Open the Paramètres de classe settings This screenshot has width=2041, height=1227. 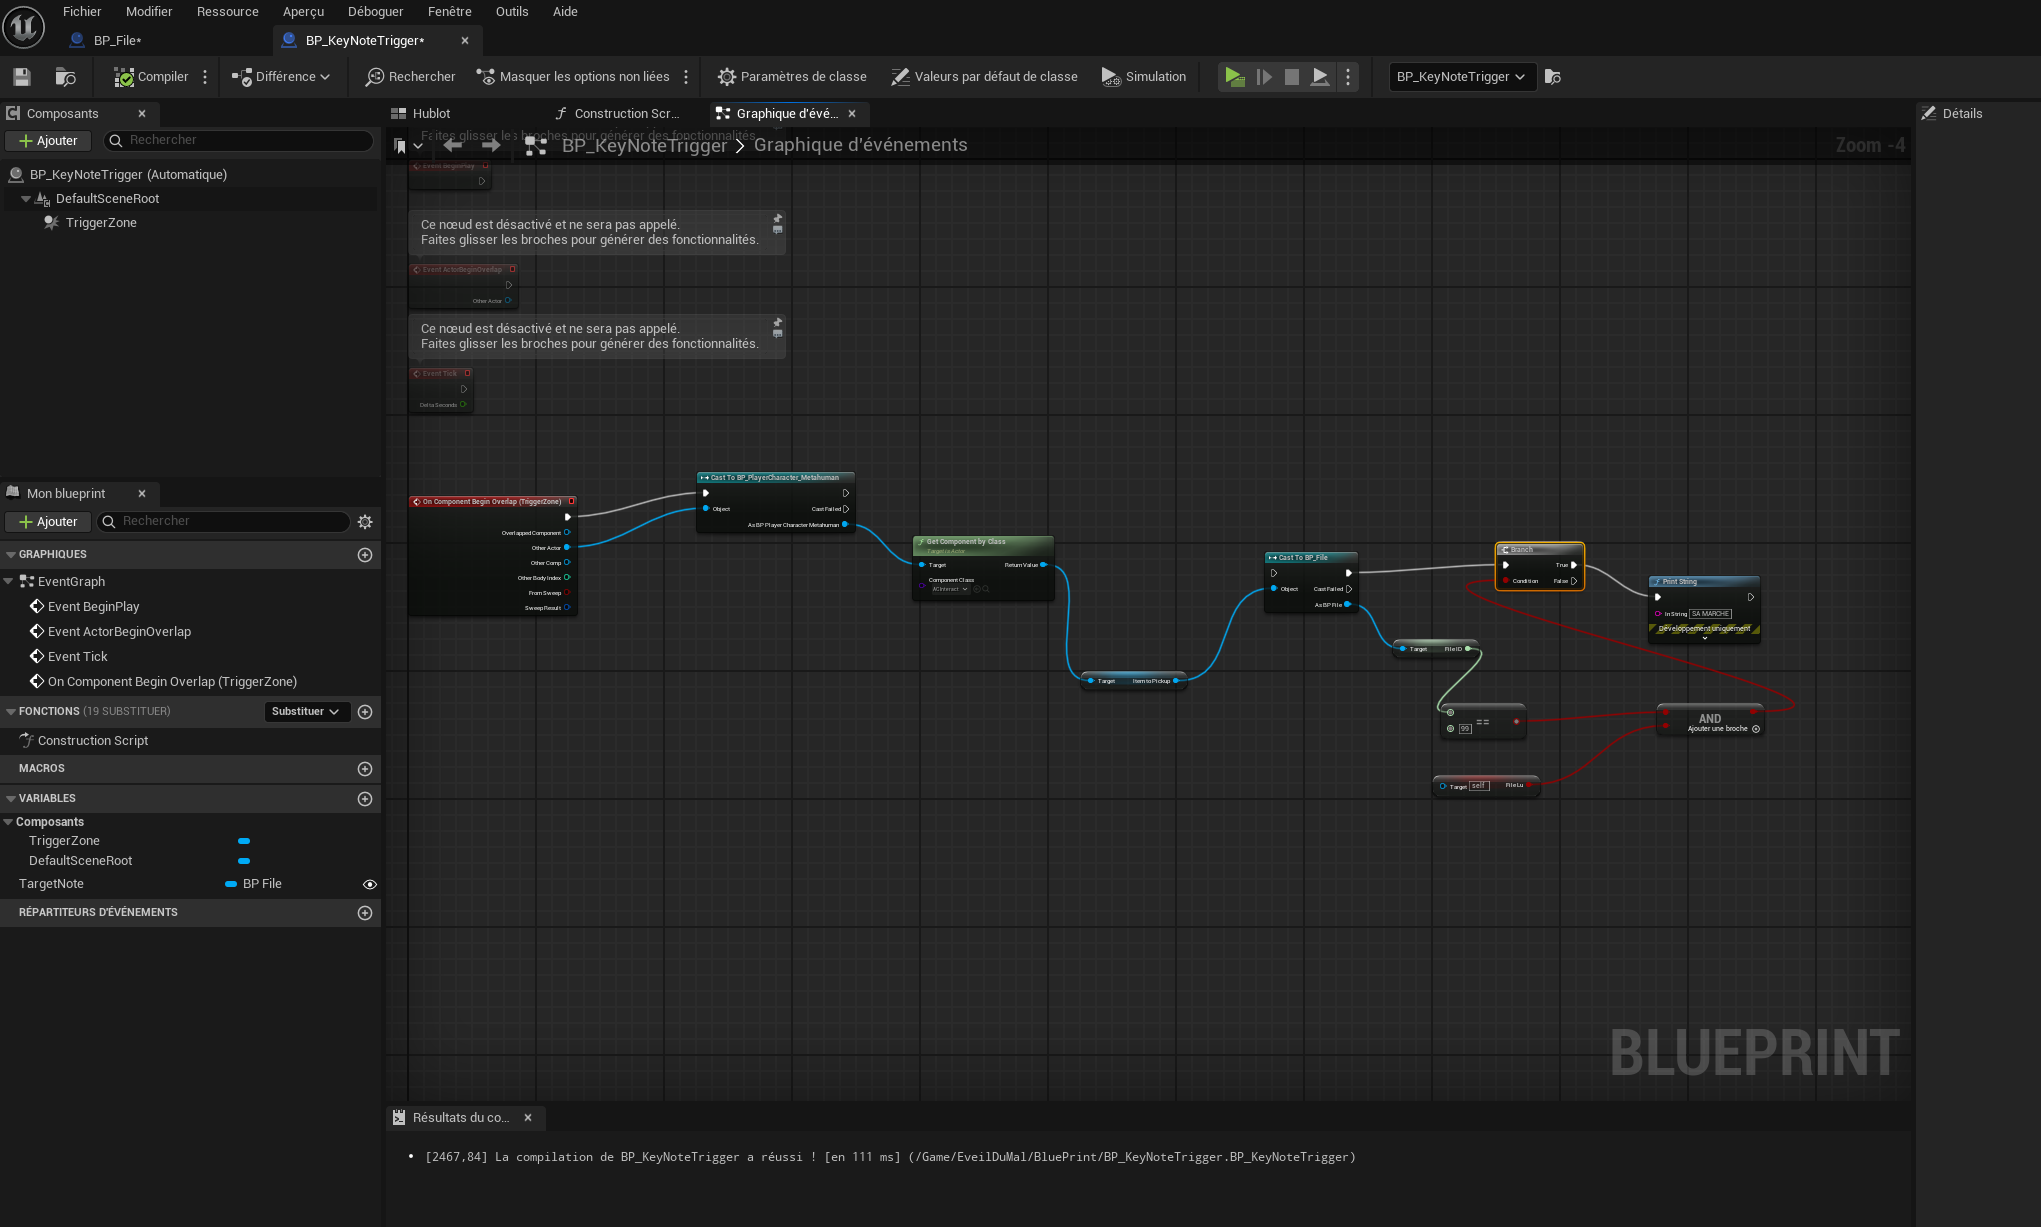(x=792, y=77)
